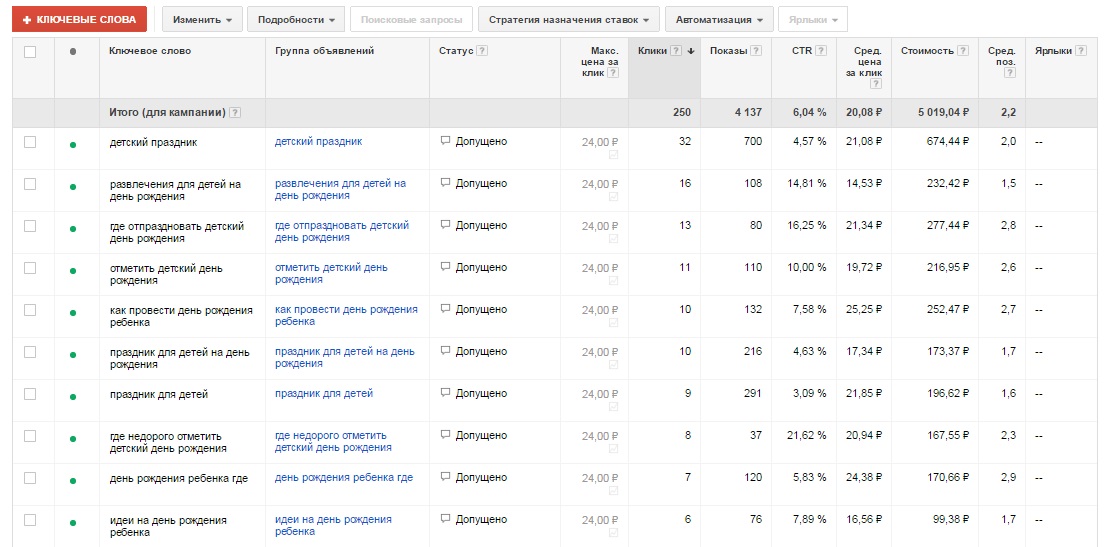Image resolution: width=1113 pixels, height=547 pixels.
Task: Open ad group link идеи на день рождения ребенка
Action: tap(333, 526)
